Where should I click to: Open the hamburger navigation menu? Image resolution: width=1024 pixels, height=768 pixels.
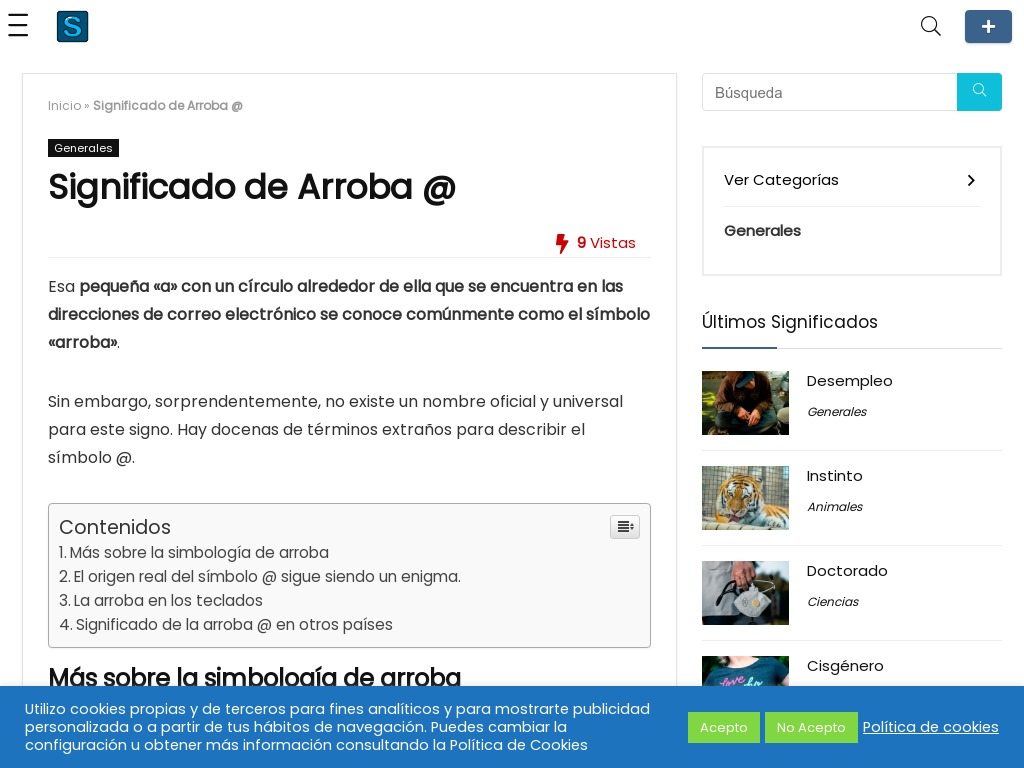pyautogui.click(x=18, y=26)
